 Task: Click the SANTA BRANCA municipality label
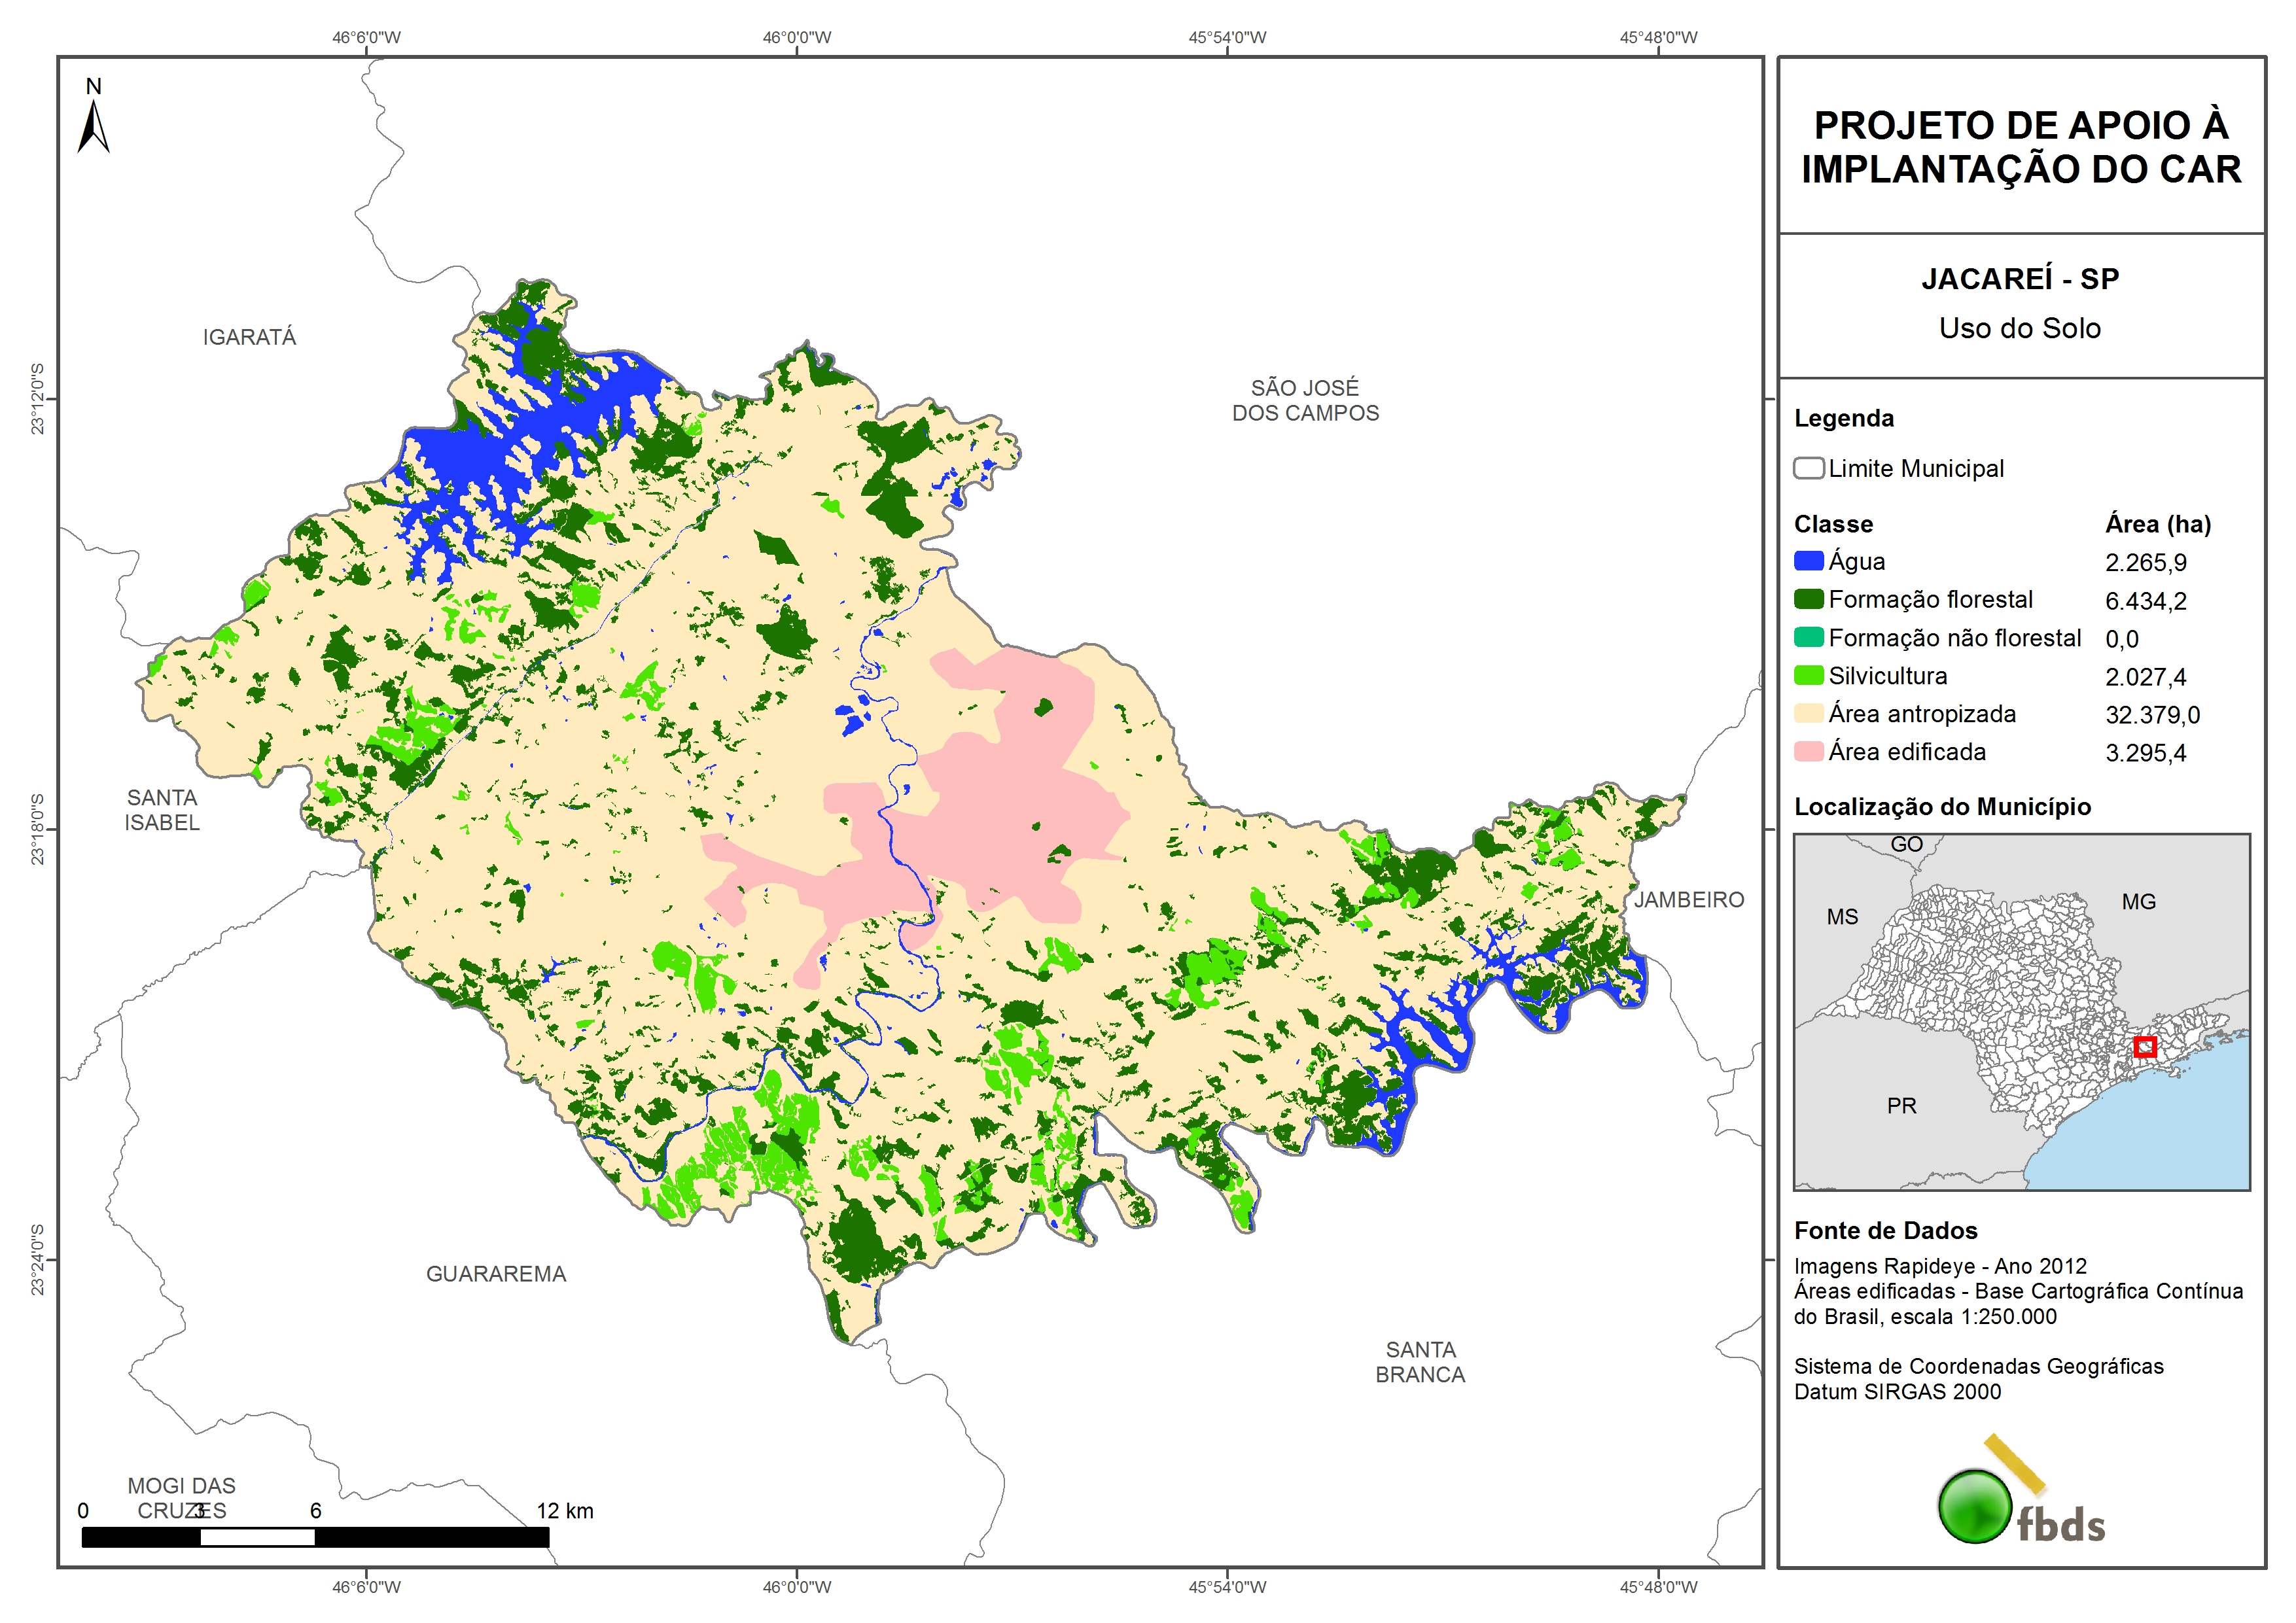point(1420,1362)
